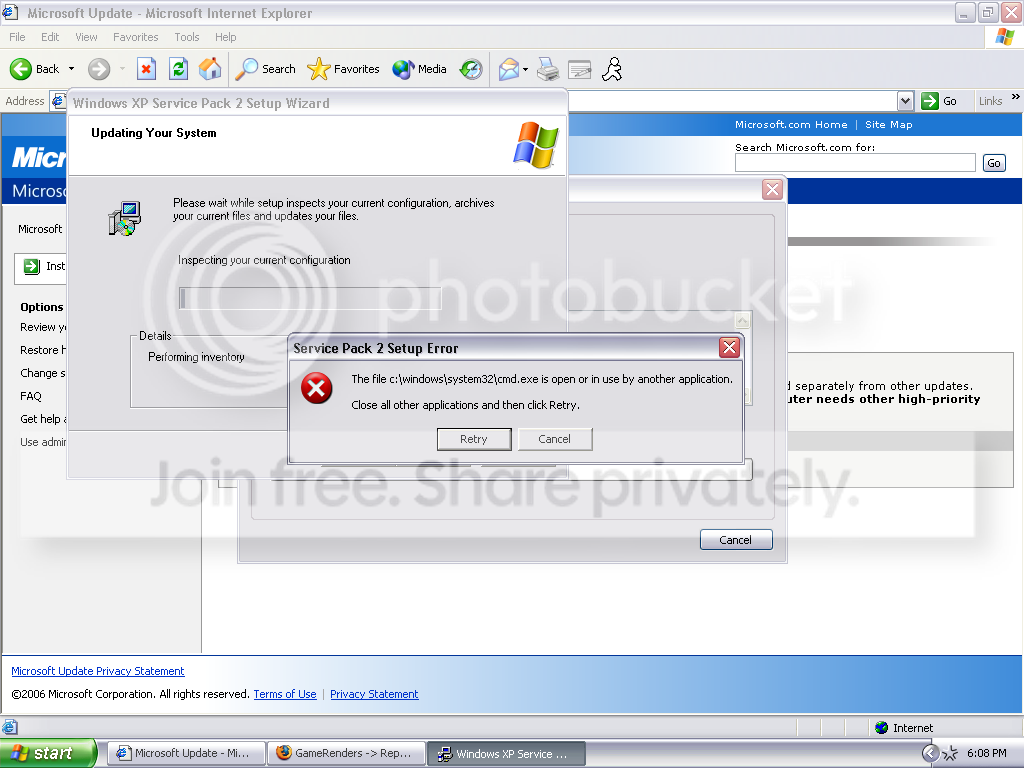This screenshot has height=768, width=1024.
Task: Expand the Links toolbar chevron
Action: pyautogui.click(x=1016, y=97)
